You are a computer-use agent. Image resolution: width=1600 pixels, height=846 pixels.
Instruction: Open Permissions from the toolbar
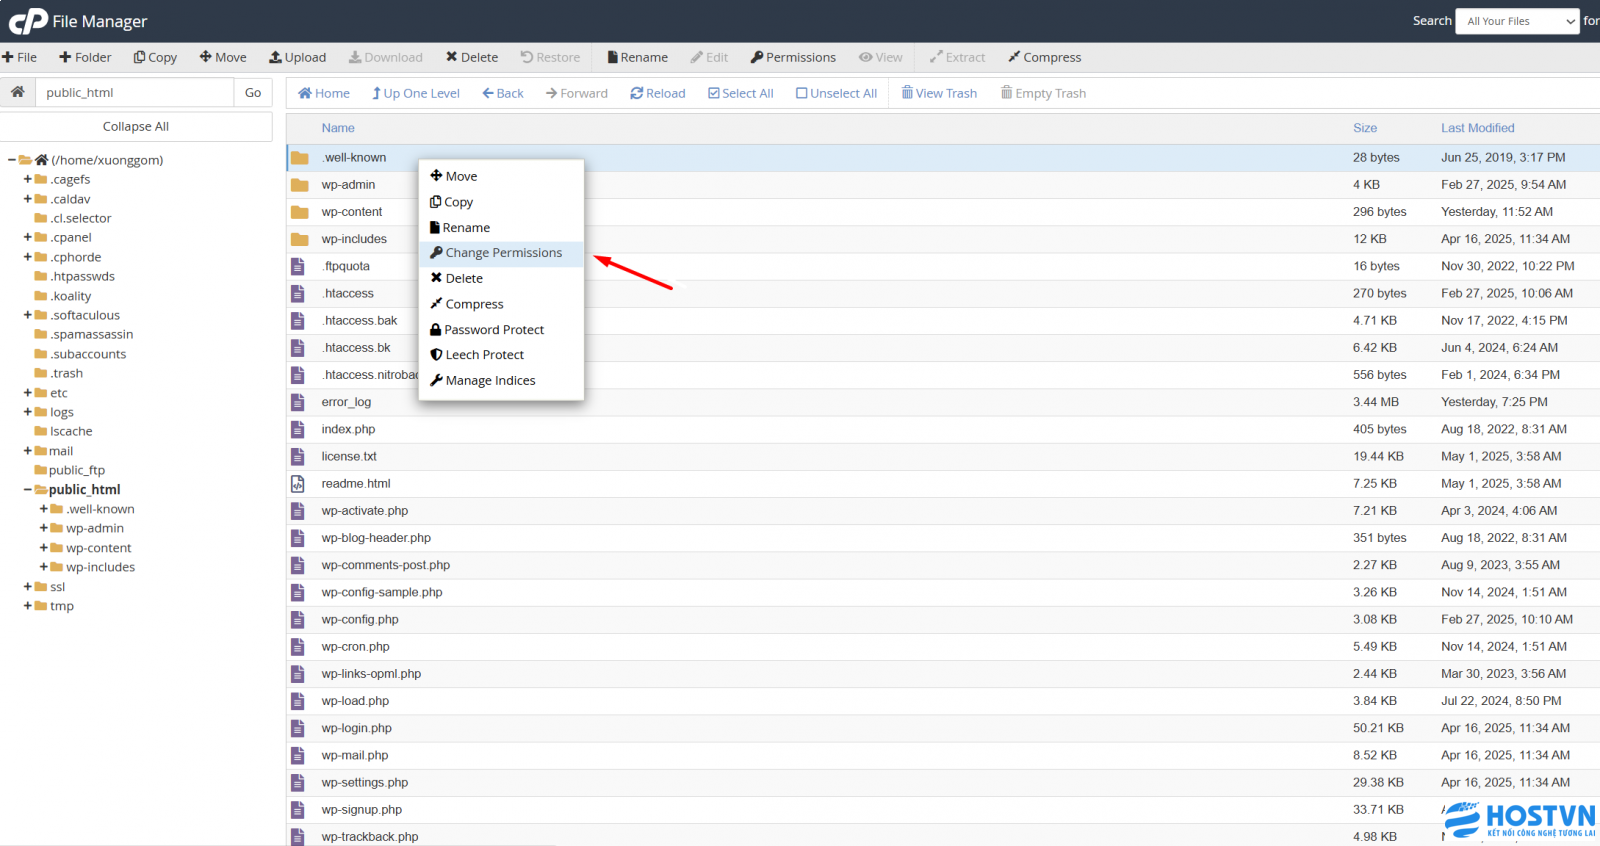pos(793,57)
